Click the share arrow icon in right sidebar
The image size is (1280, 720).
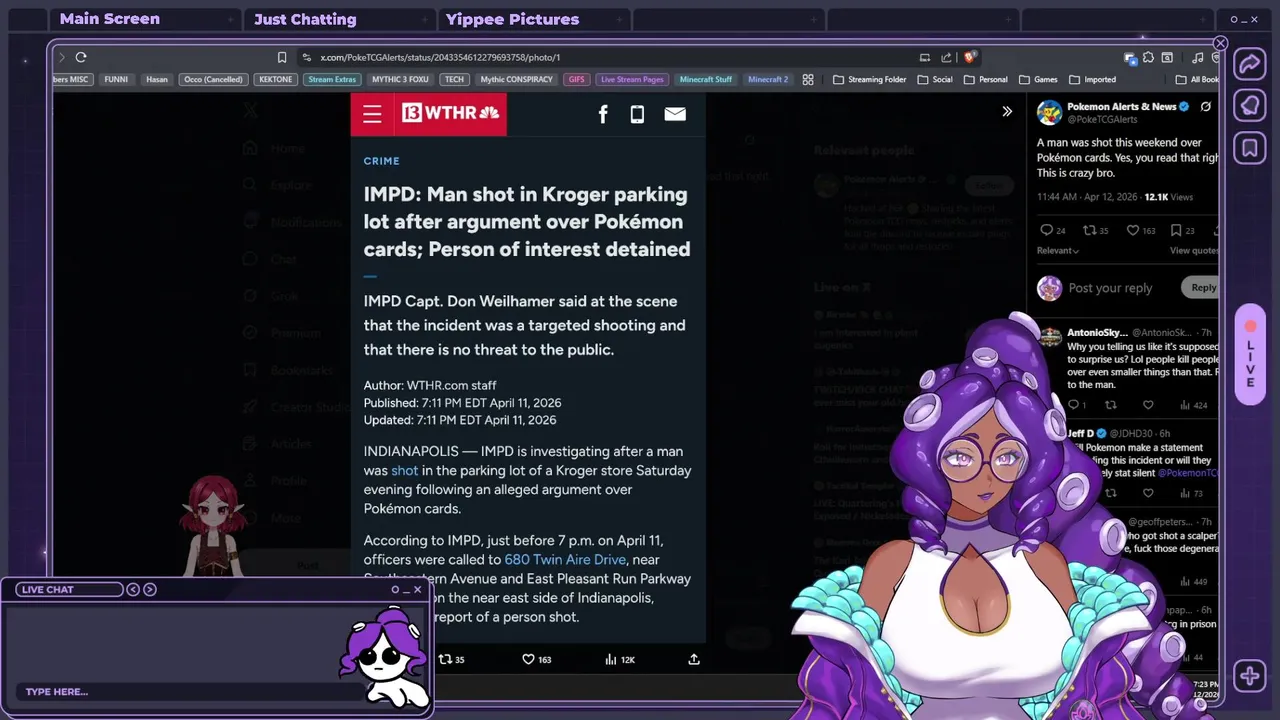pos(1250,64)
